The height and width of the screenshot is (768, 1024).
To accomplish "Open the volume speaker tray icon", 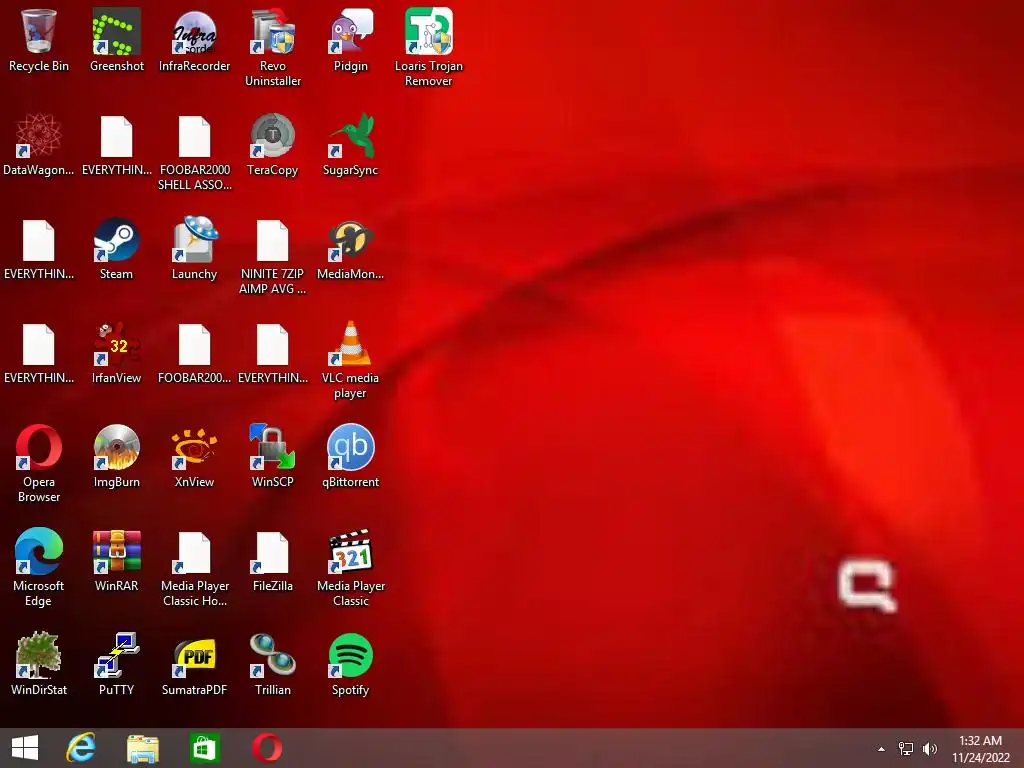I will (x=930, y=749).
